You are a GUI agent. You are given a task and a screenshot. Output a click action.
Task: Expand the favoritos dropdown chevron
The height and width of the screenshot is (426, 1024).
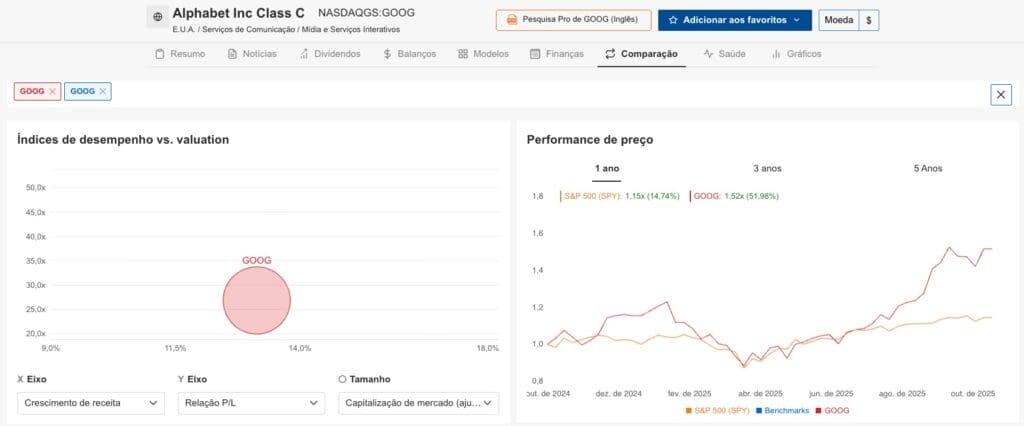(x=797, y=20)
